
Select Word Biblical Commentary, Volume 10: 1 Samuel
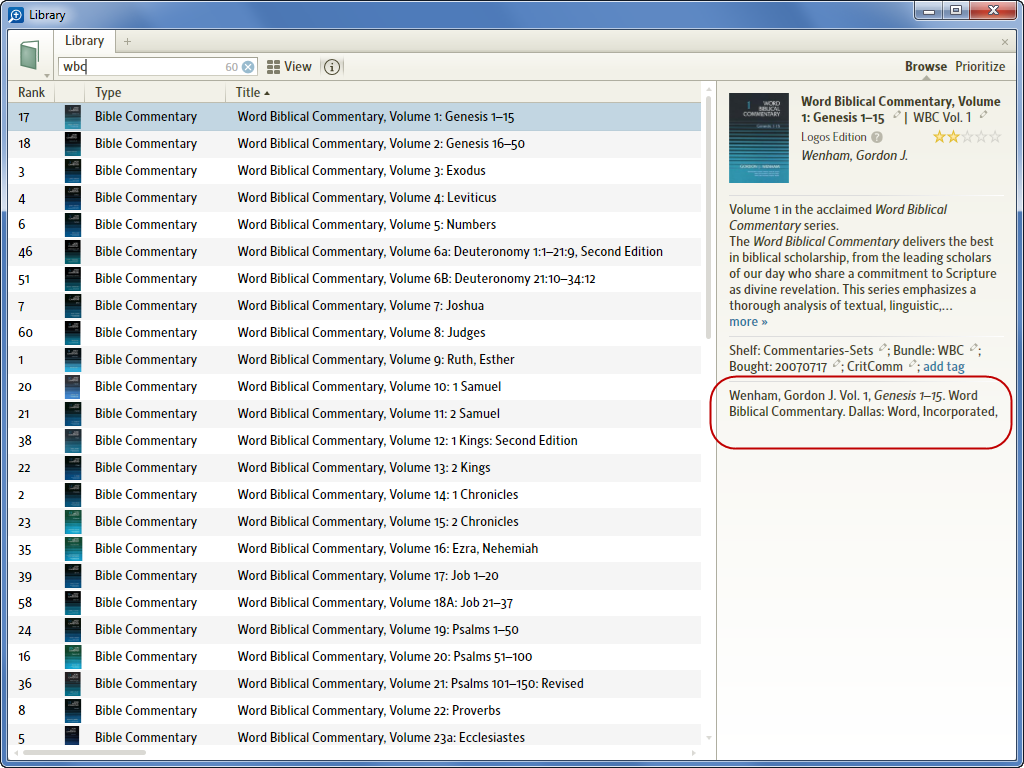click(355, 387)
